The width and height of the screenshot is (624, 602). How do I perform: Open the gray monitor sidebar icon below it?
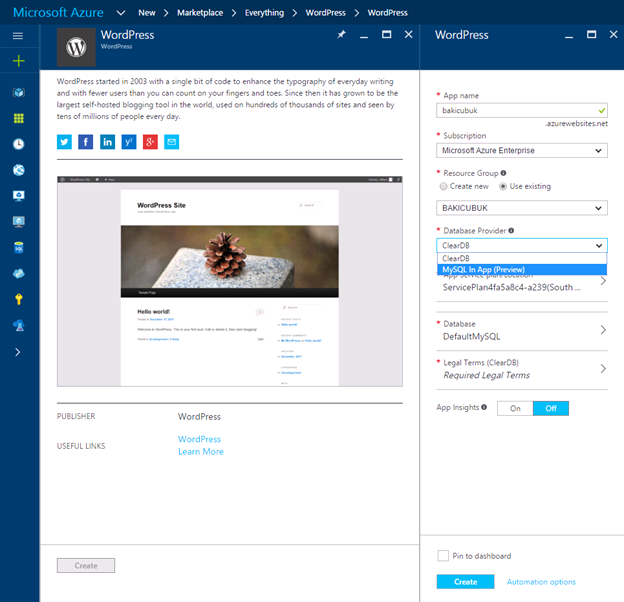[x=18, y=222]
